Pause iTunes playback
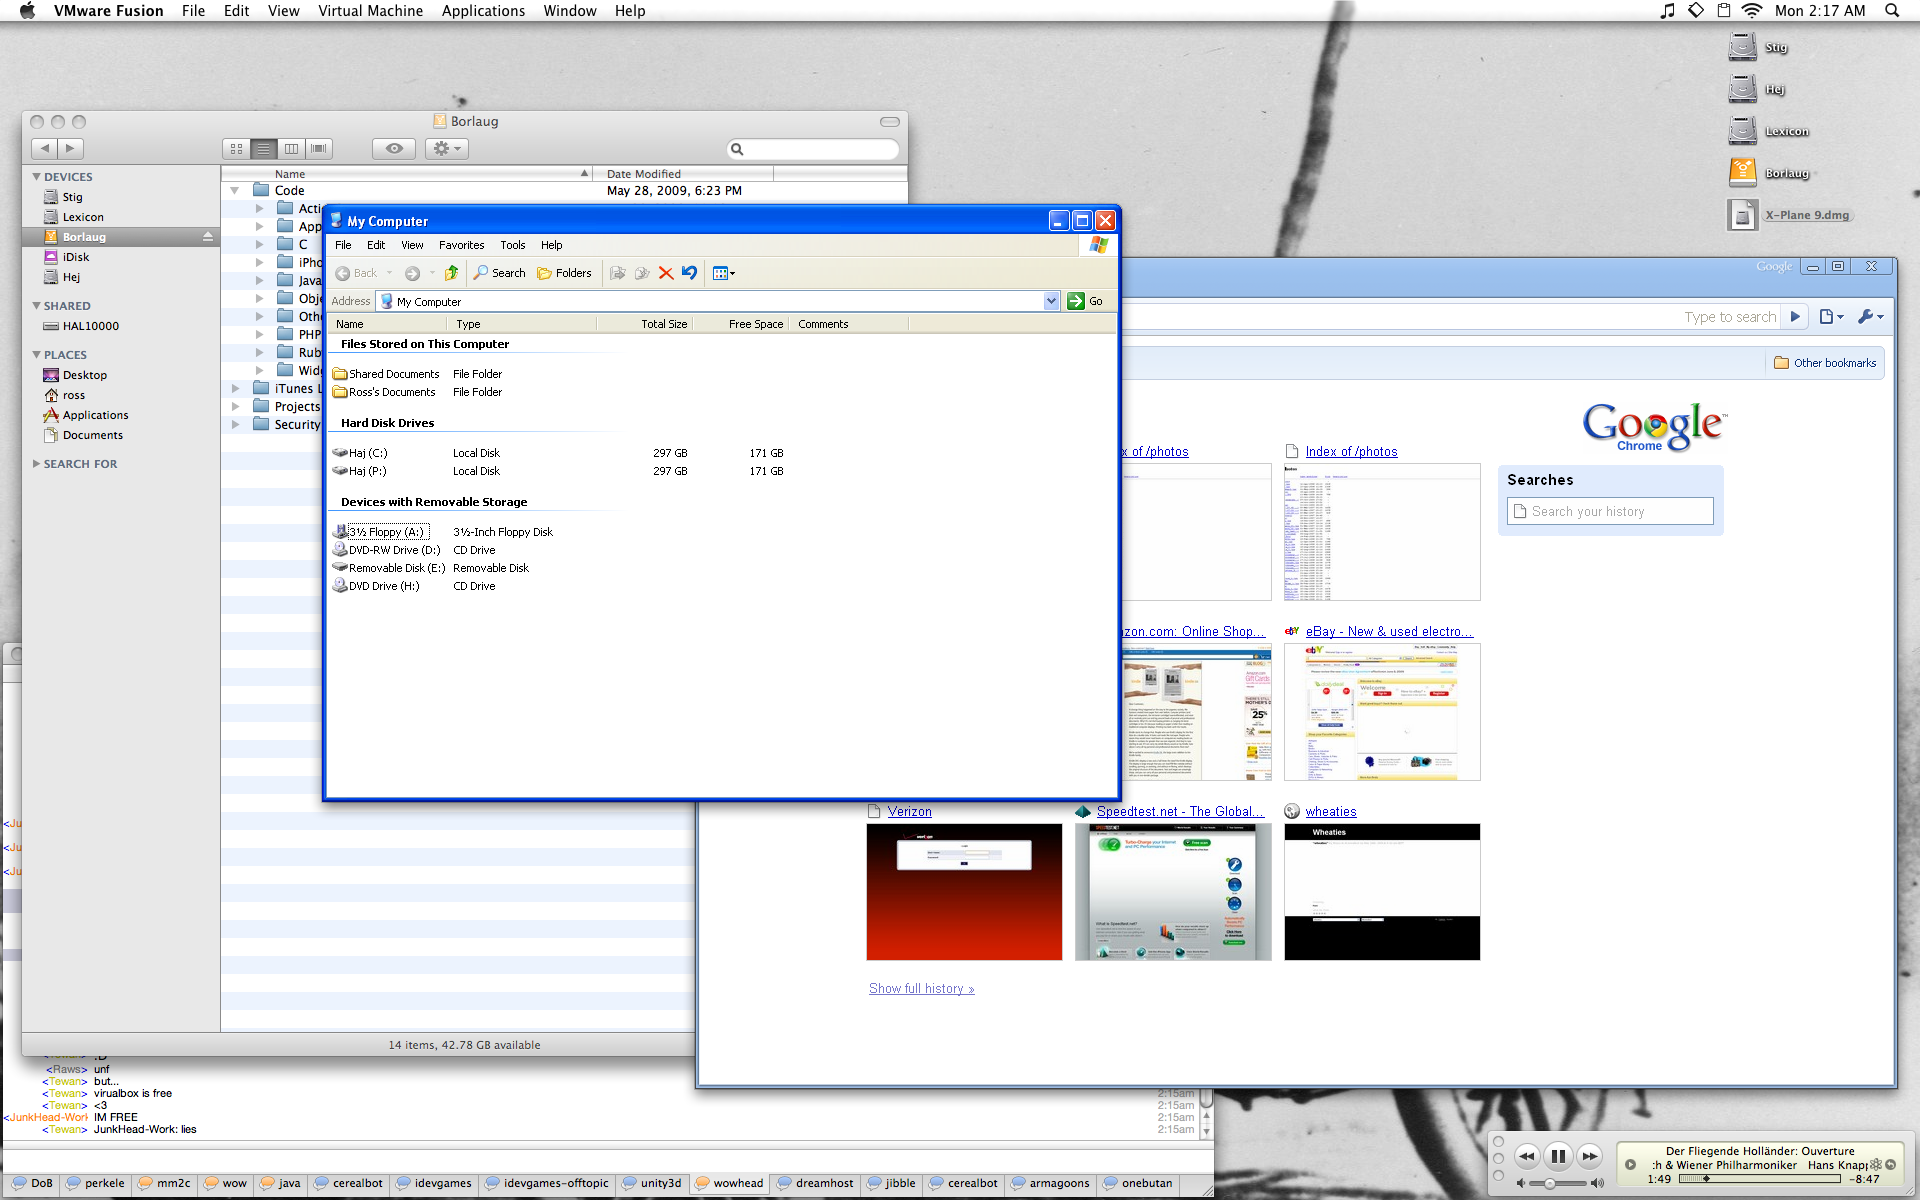 (x=1557, y=1157)
